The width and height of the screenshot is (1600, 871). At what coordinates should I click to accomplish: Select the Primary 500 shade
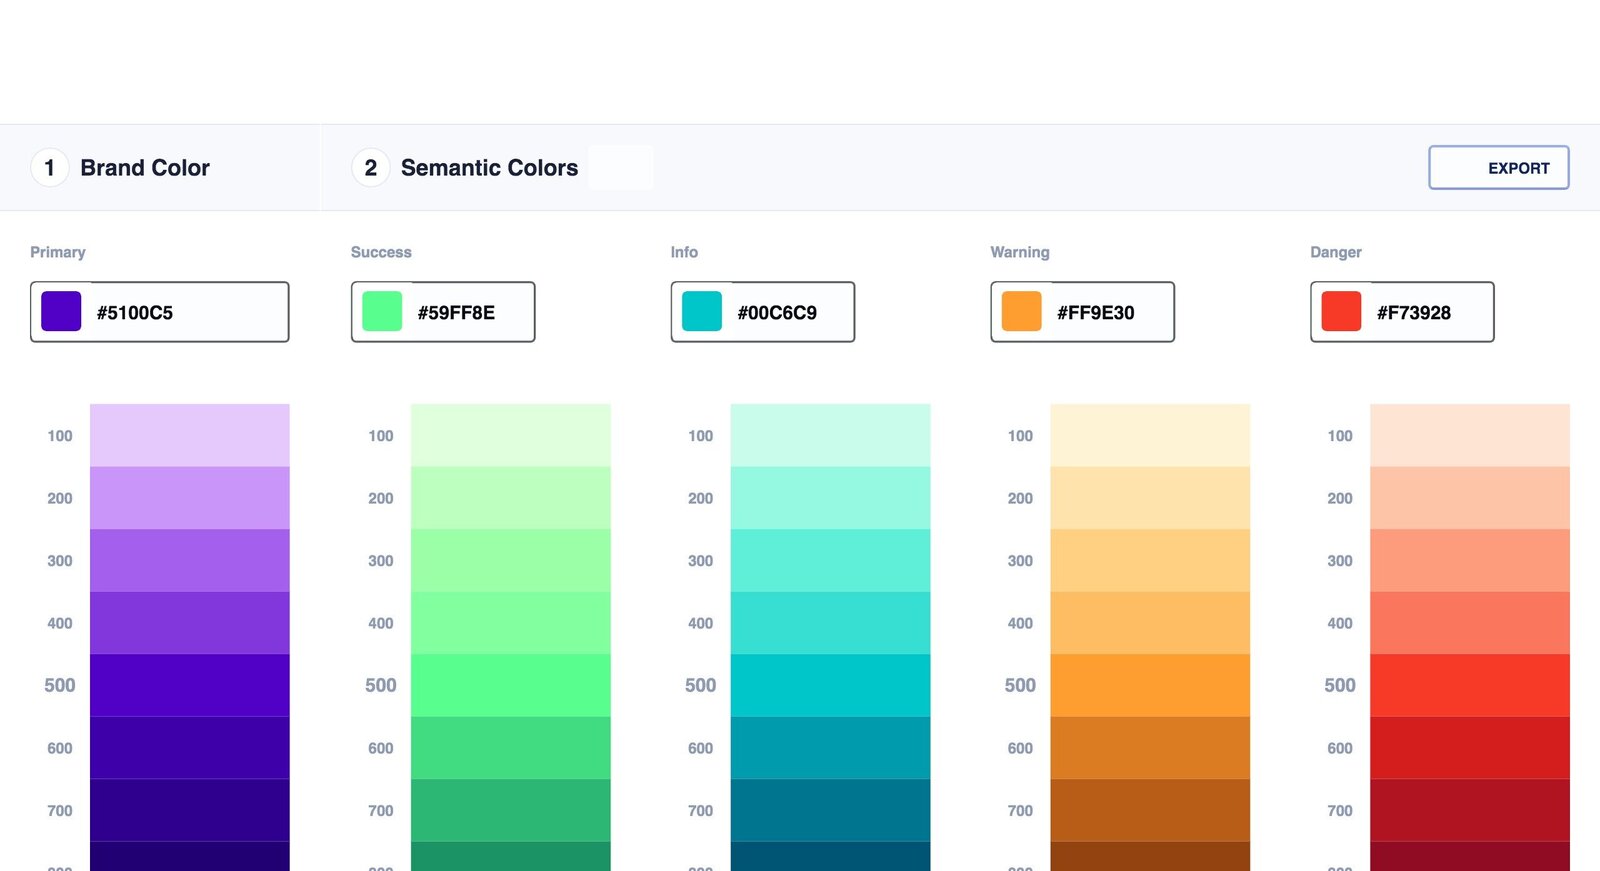[190, 685]
